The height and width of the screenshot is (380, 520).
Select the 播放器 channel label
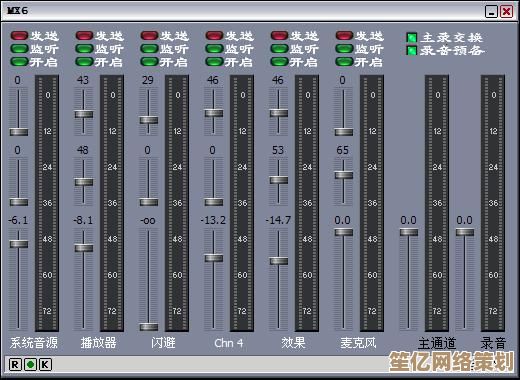click(98, 343)
